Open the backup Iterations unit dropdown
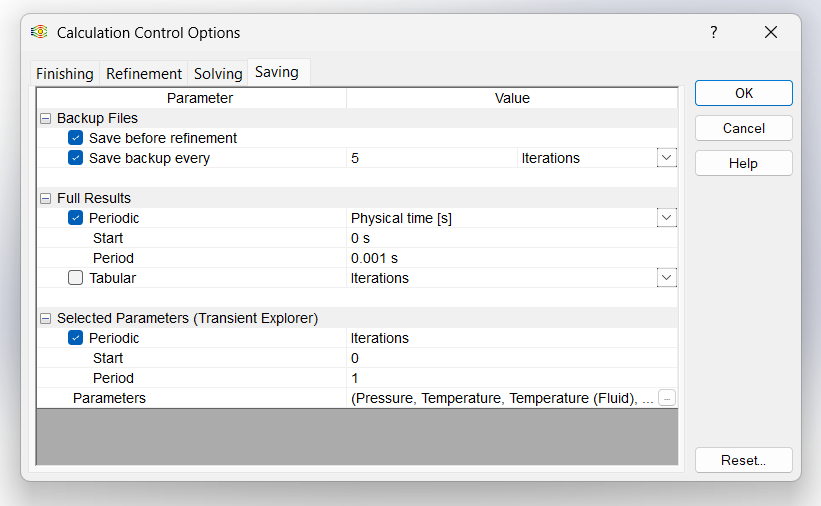This screenshot has height=506, width=821. click(x=667, y=158)
